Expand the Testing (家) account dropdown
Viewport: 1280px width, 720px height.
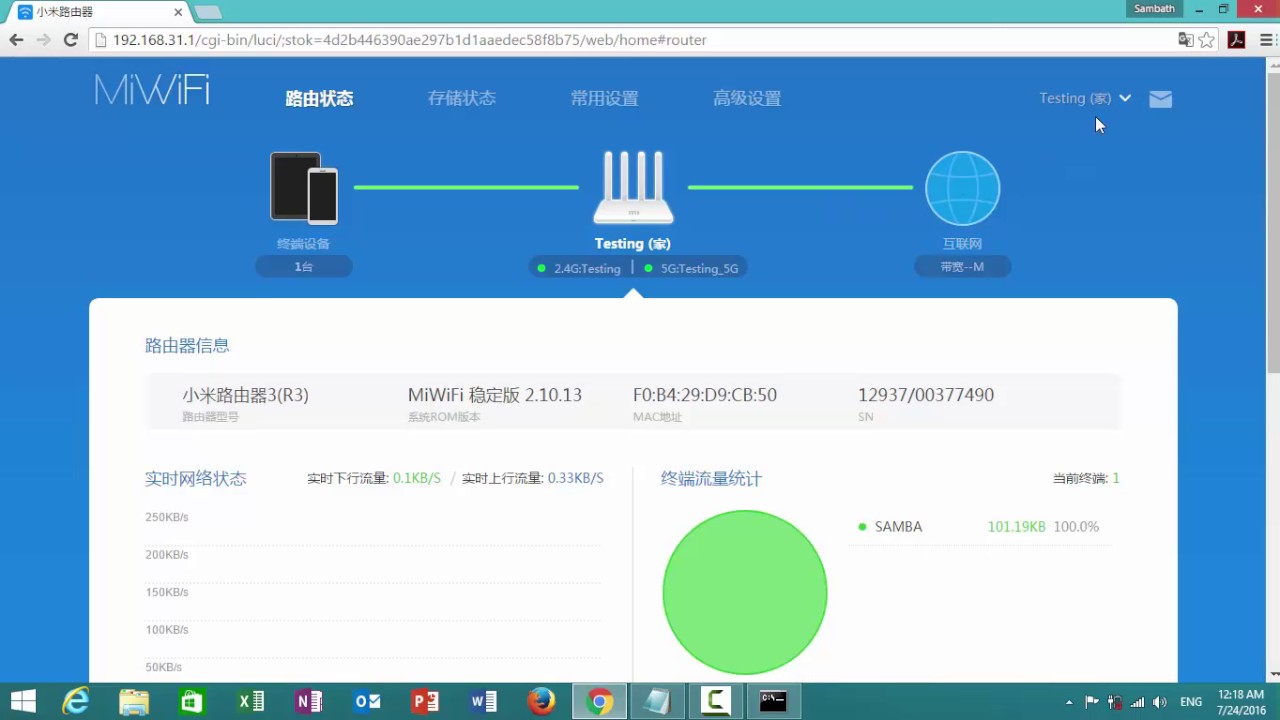1085,98
